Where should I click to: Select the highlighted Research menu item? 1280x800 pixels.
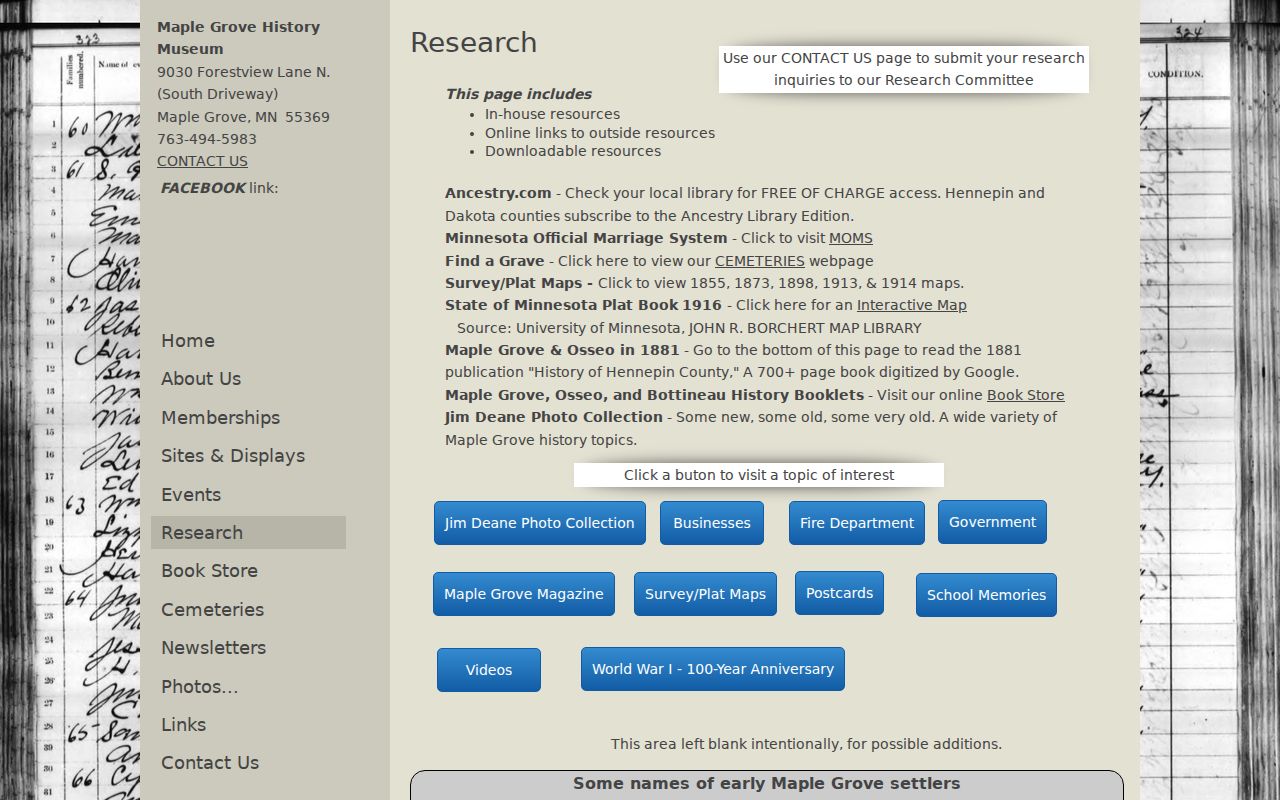tap(248, 533)
